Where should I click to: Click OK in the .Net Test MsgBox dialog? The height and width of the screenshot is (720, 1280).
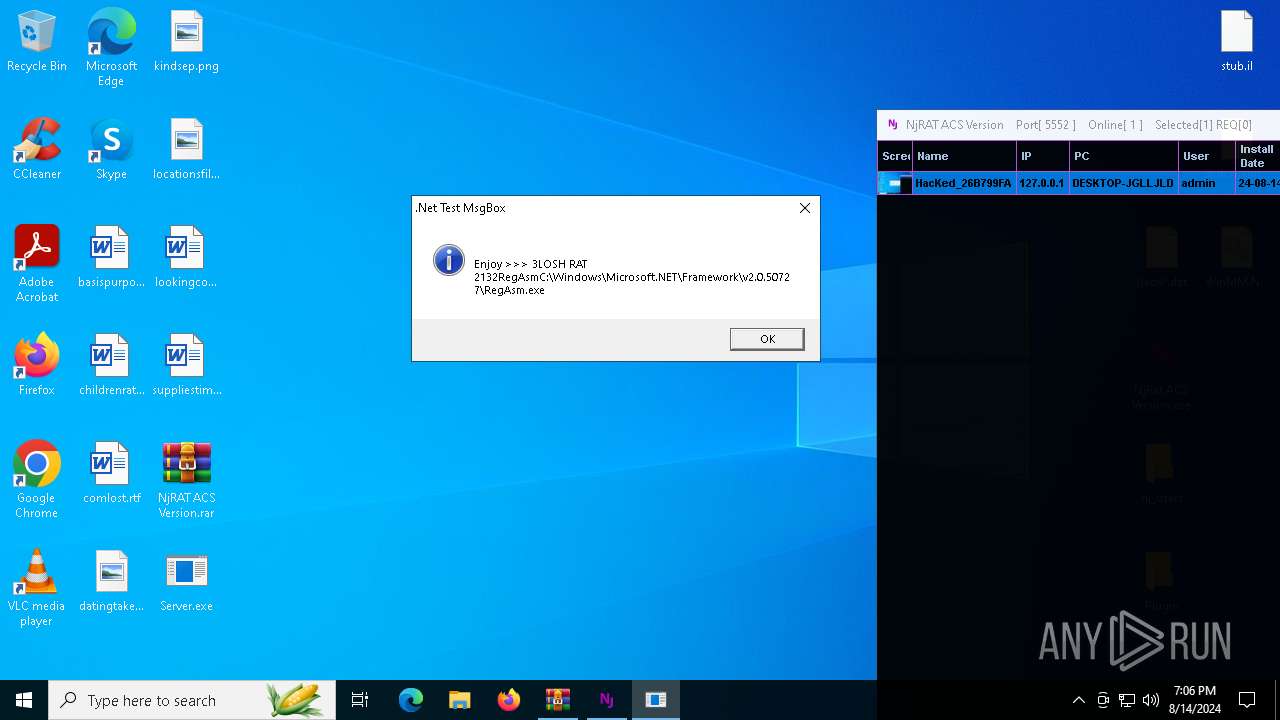pyautogui.click(x=767, y=339)
